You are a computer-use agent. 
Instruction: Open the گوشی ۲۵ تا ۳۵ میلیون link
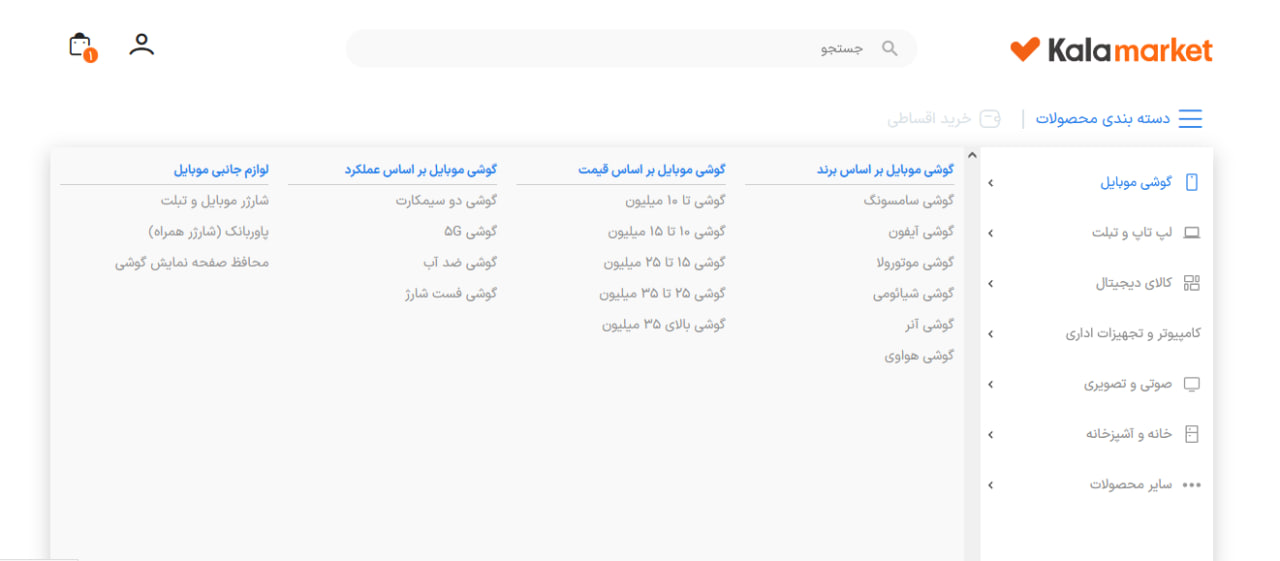click(x=662, y=294)
